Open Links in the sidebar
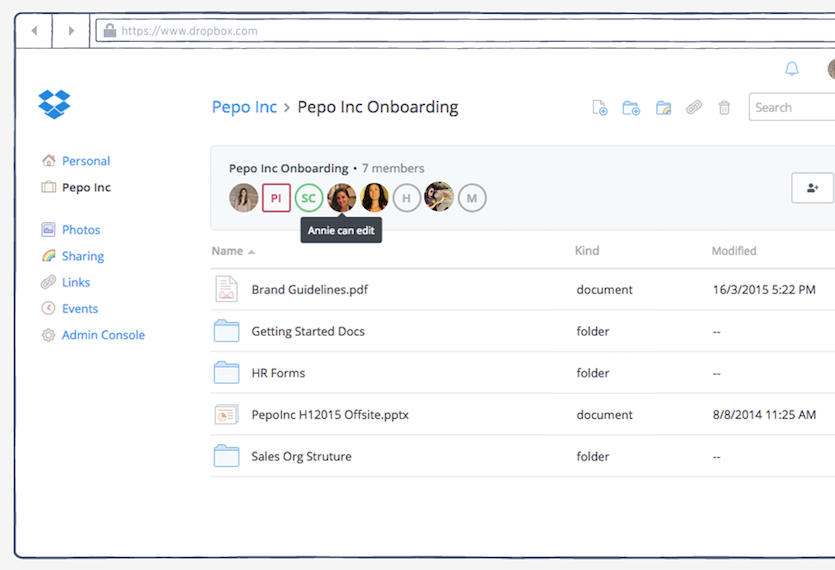The width and height of the screenshot is (835, 570). [76, 282]
